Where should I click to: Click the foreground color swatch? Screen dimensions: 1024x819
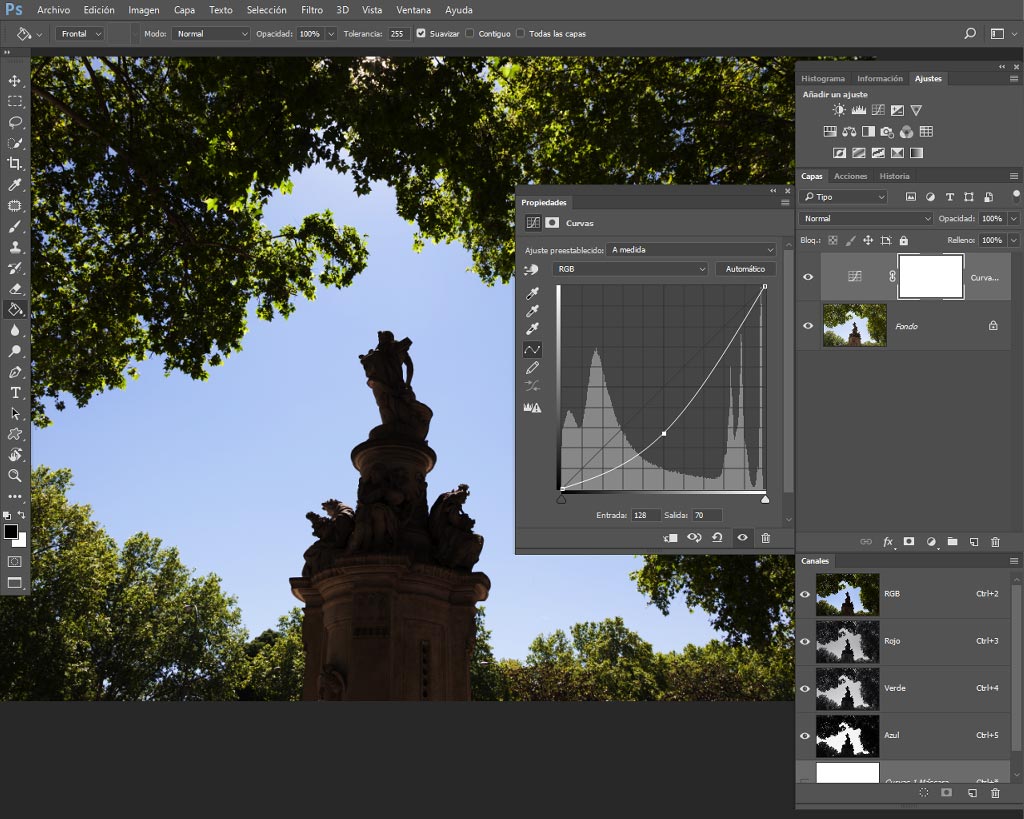click(10, 532)
